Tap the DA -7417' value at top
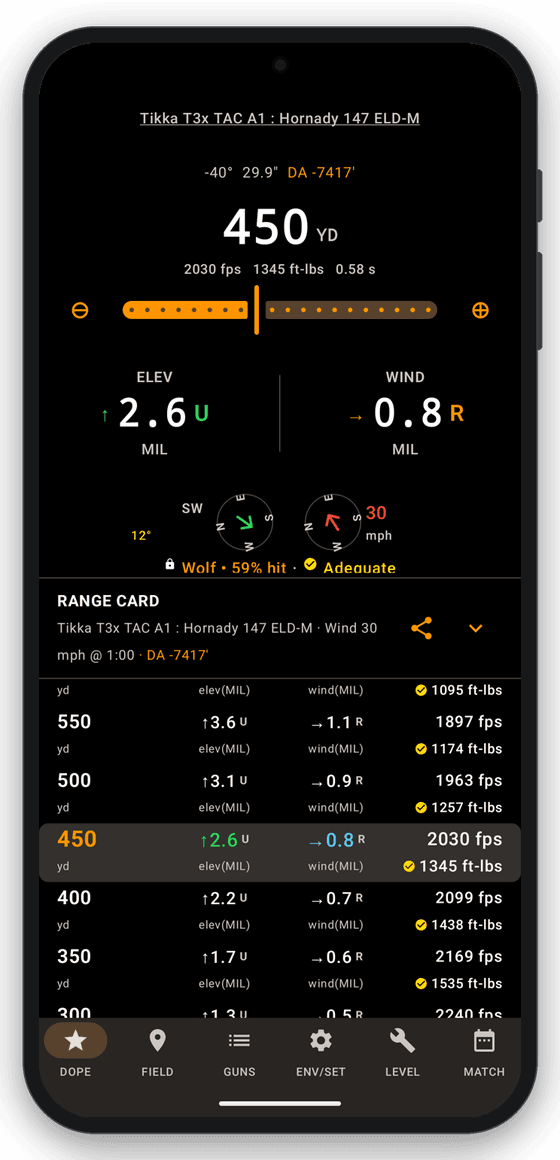The image size is (560, 1160). click(322, 172)
